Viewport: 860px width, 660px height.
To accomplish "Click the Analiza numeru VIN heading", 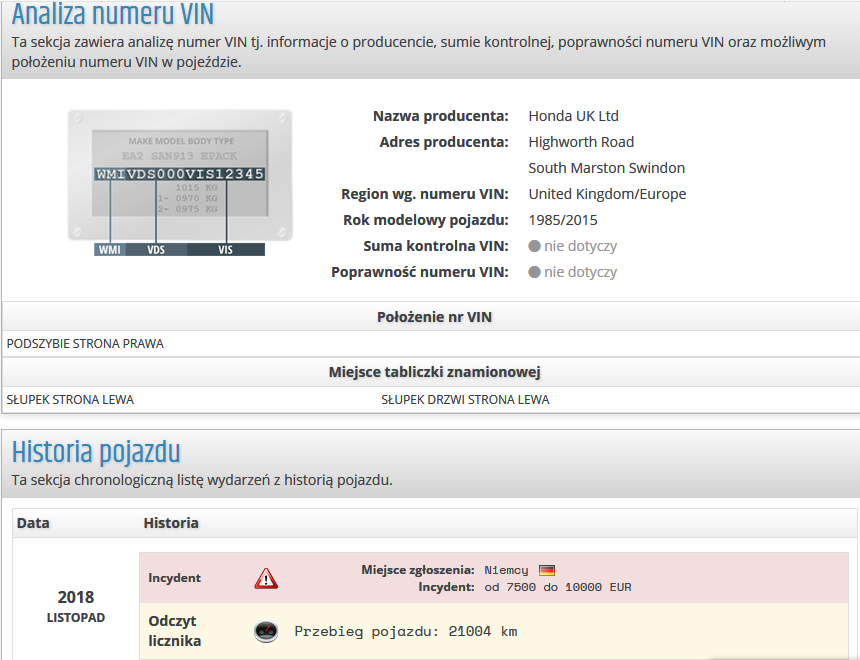I will coord(112,15).
